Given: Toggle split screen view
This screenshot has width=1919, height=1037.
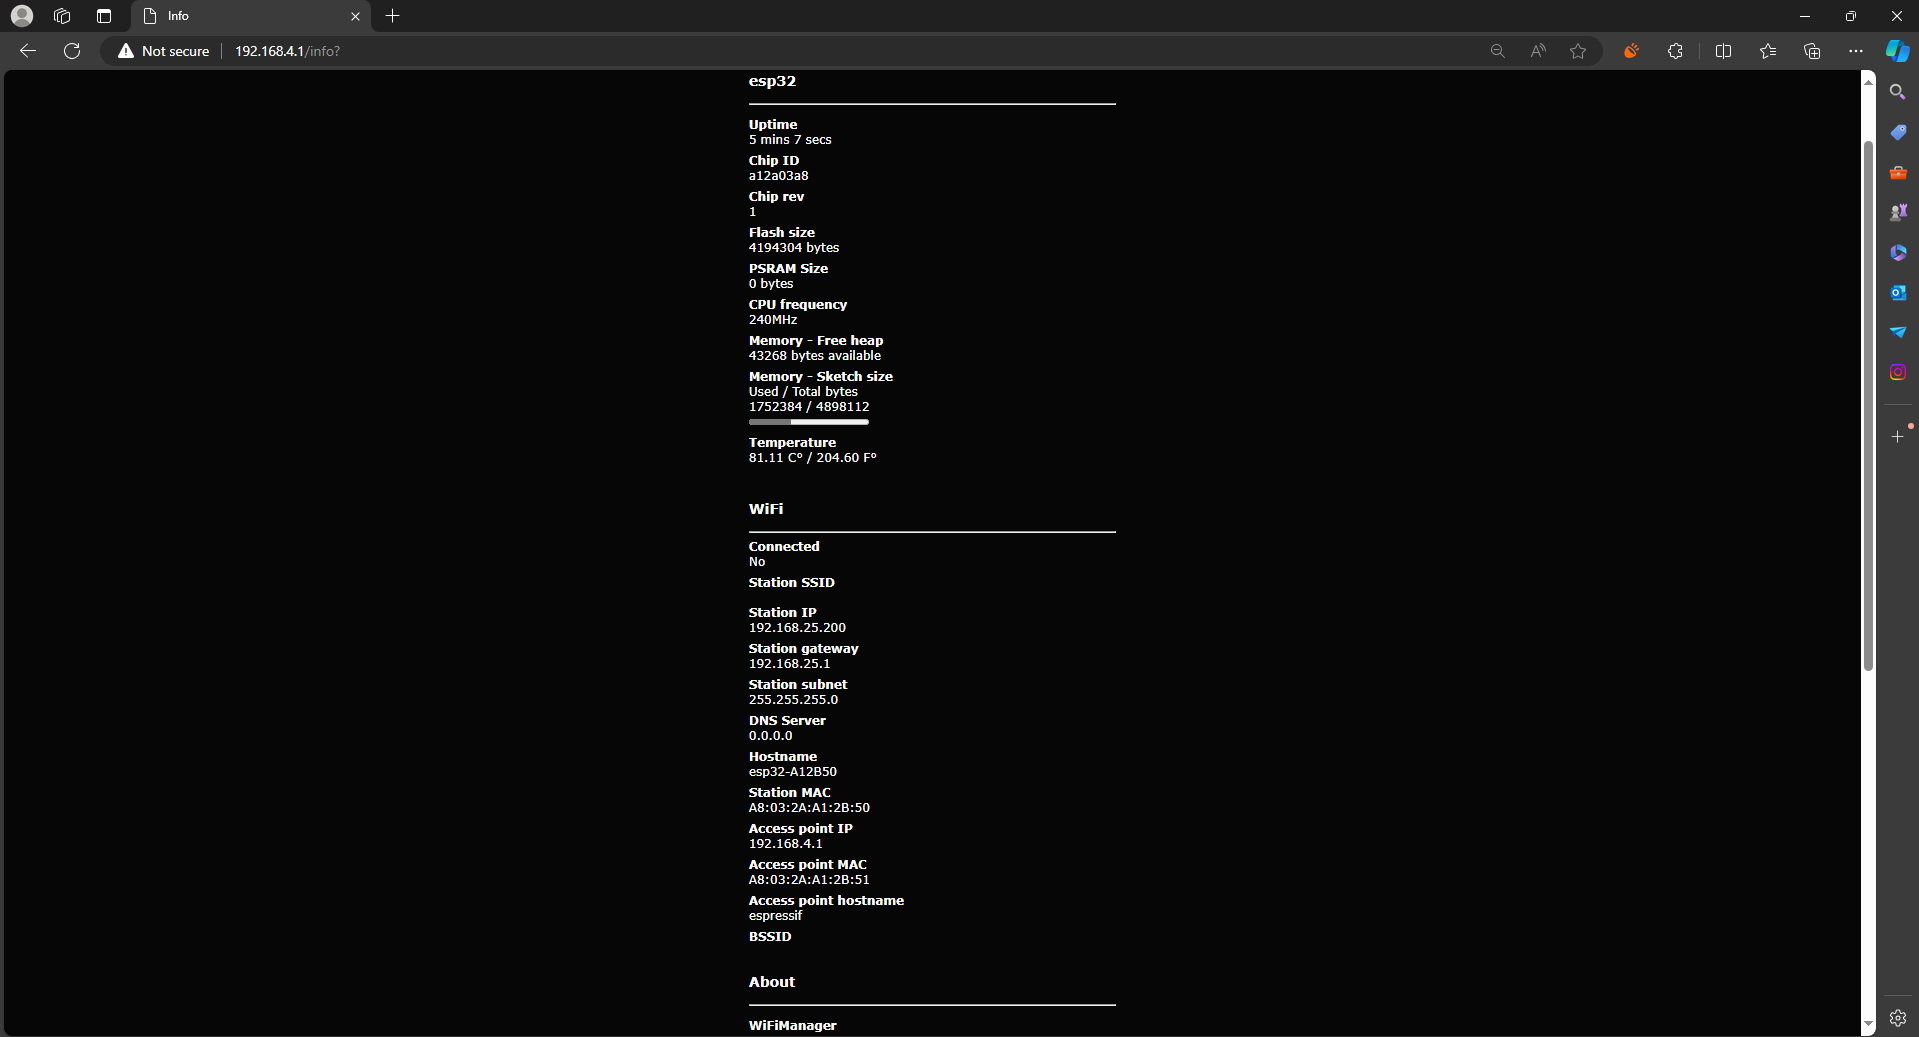Looking at the screenshot, I should [1723, 51].
